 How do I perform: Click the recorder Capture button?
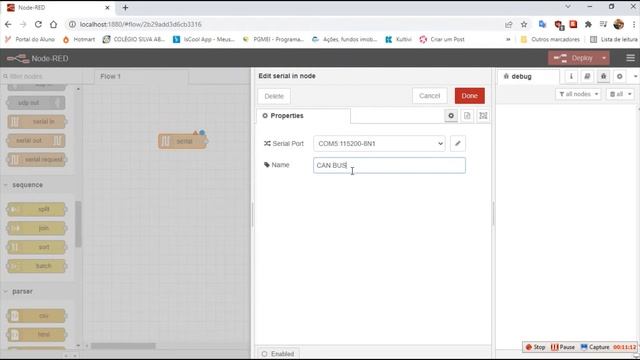[595, 347]
